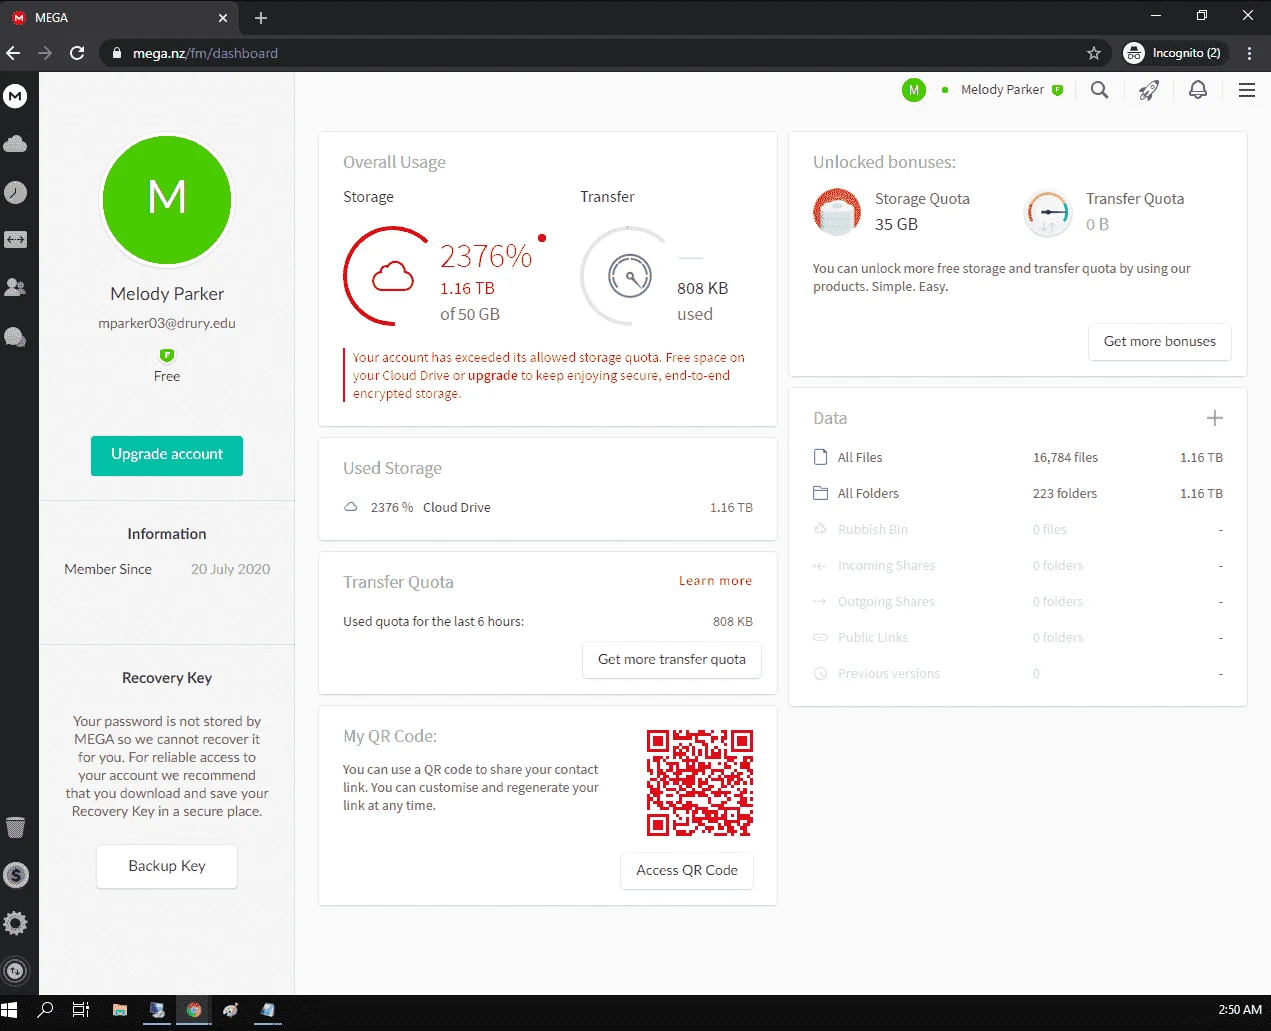Open a new browser tab
Screen dimensions: 1271x1031
[x=261, y=18]
